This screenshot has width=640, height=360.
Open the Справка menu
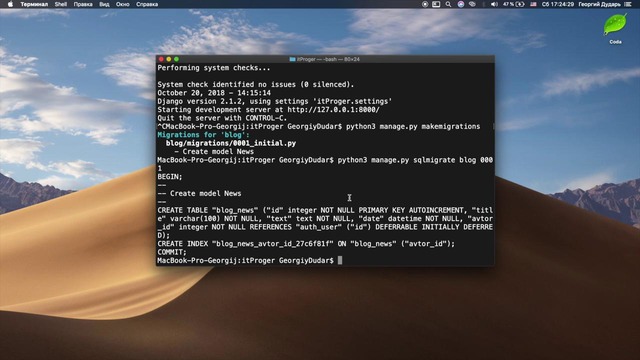coord(147,4)
